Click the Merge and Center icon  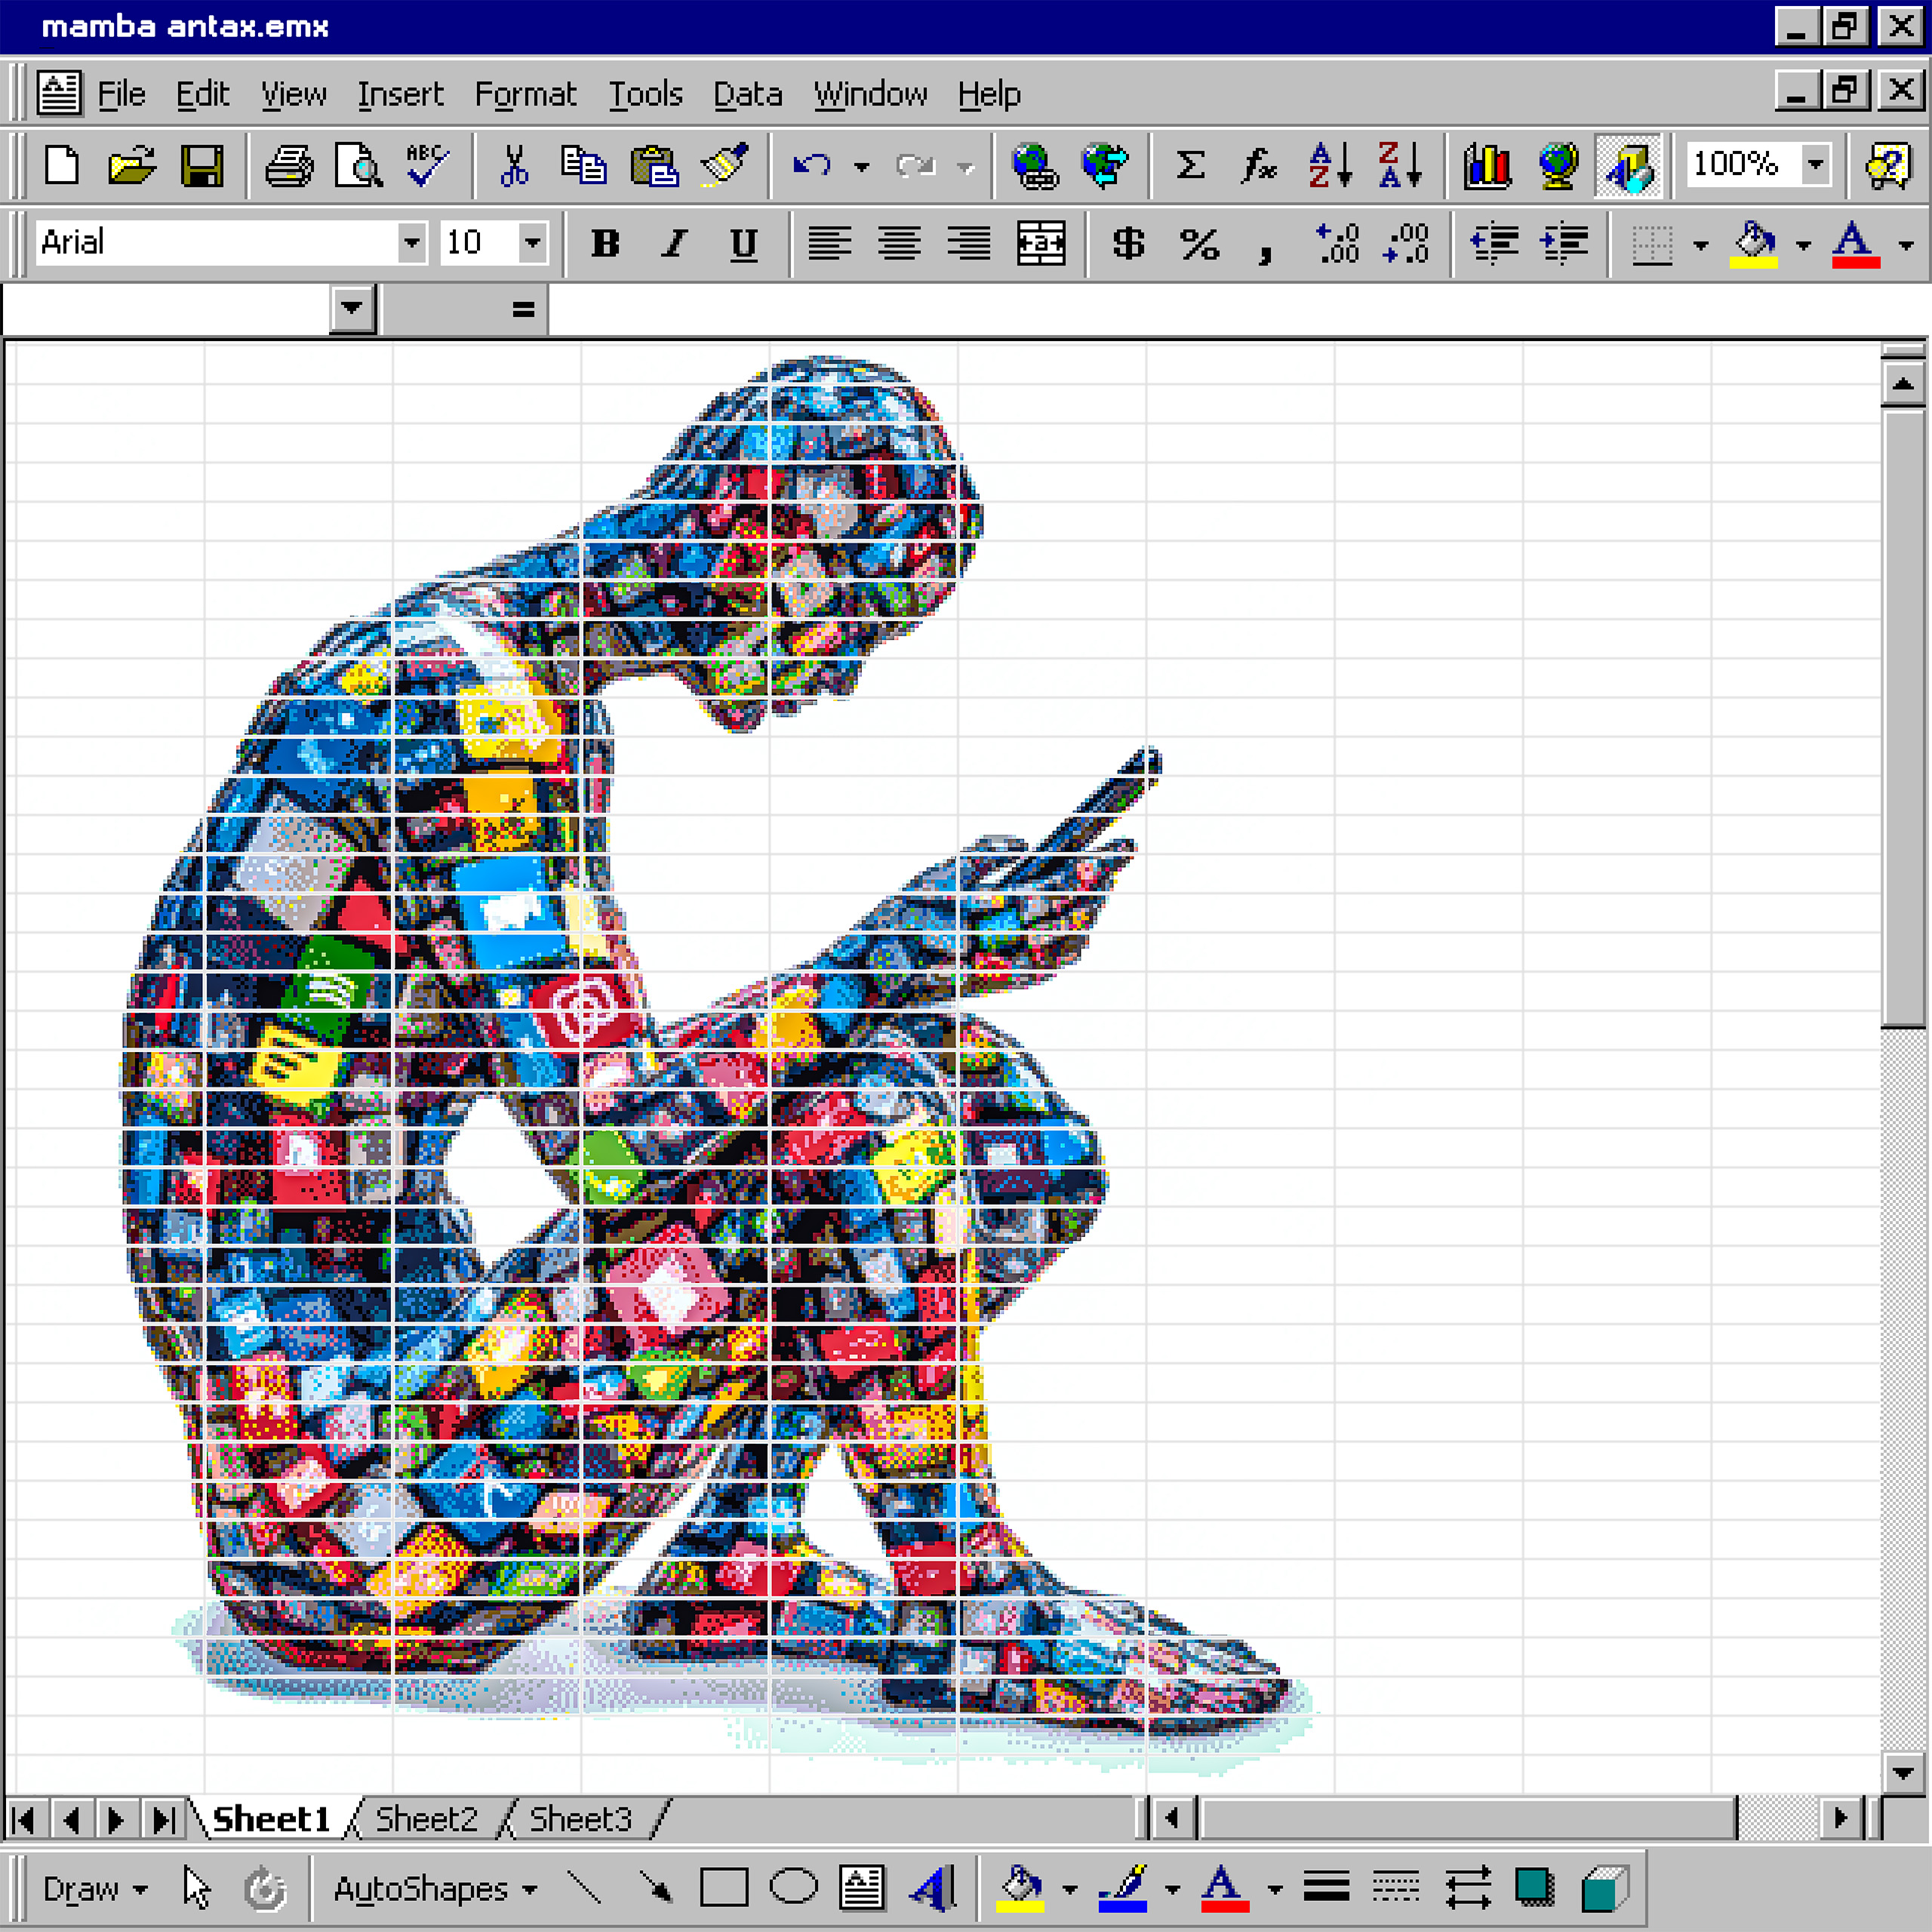pos(1040,243)
